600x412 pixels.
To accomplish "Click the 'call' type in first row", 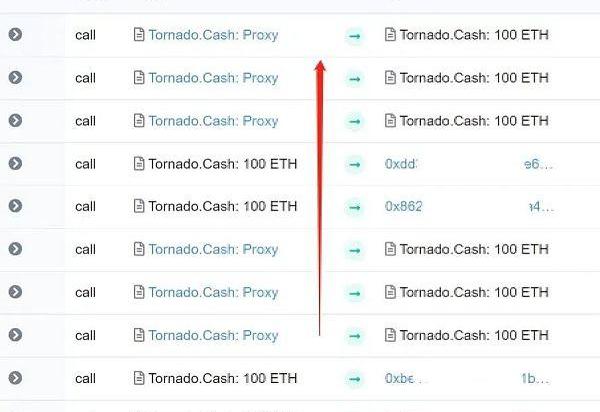I will (x=85, y=35).
